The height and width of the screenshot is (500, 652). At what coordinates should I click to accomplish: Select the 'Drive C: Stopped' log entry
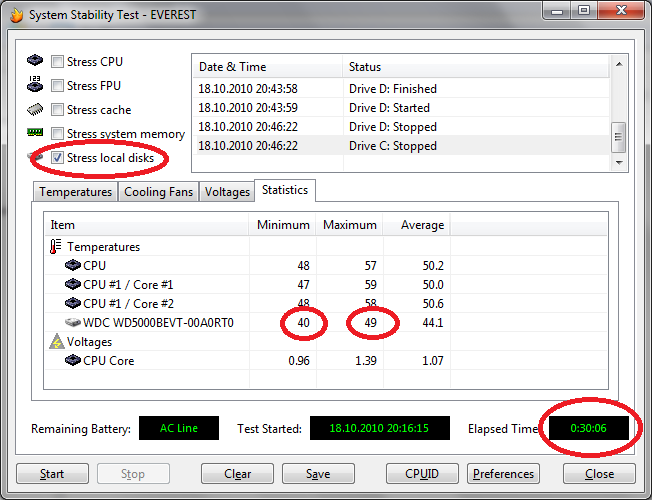[x=401, y=146]
